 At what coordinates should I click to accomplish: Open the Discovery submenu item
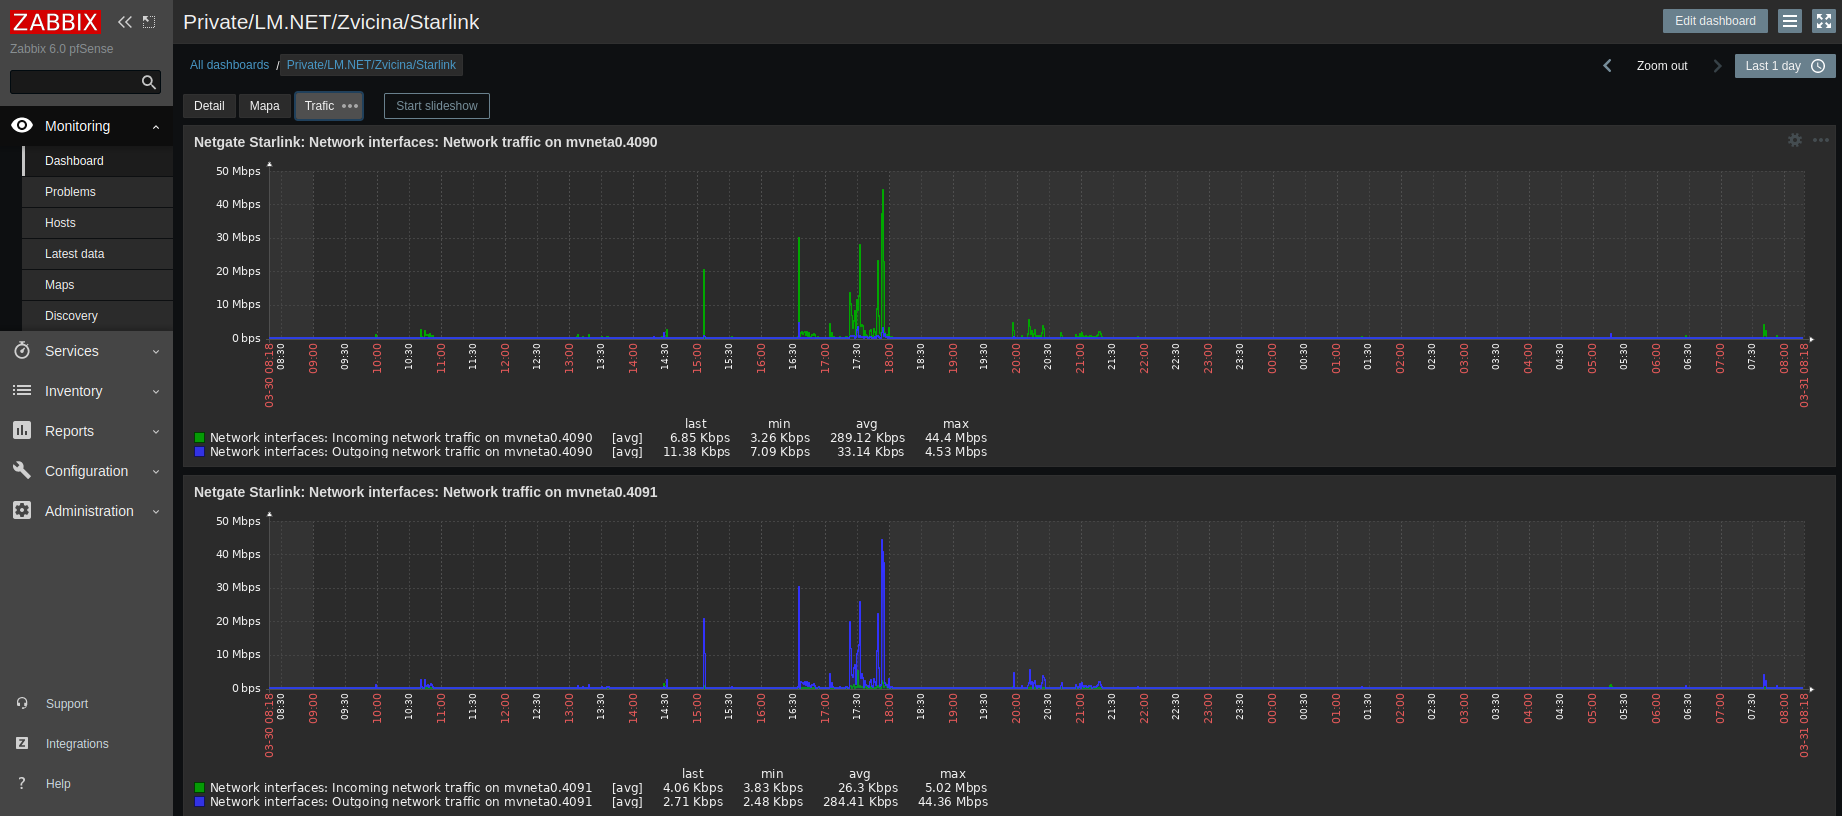tap(97, 316)
